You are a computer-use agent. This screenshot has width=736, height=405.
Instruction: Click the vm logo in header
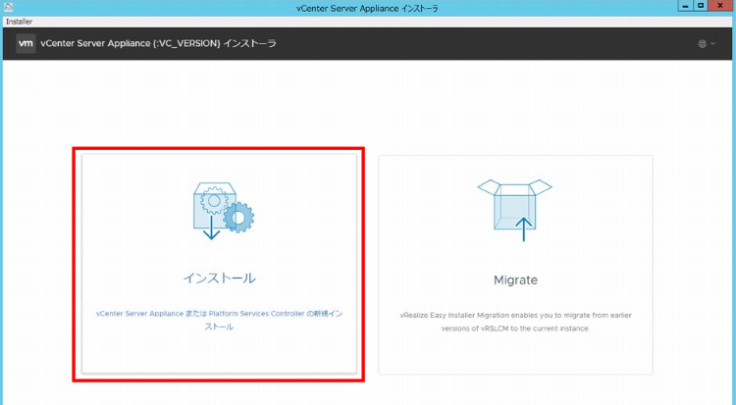(x=26, y=44)
